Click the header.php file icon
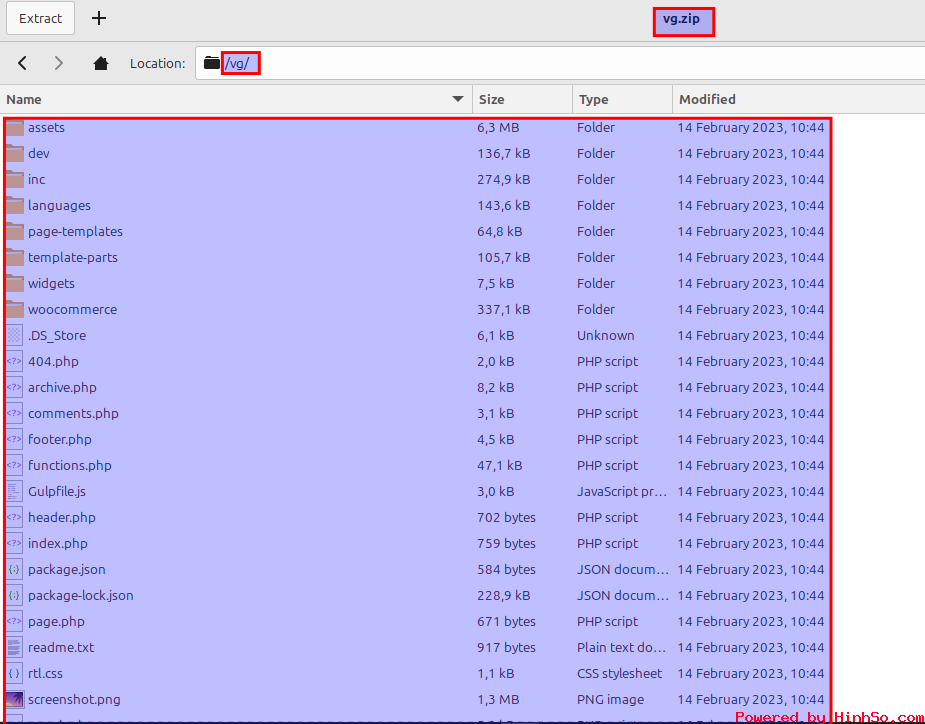 tap(15, 517)
